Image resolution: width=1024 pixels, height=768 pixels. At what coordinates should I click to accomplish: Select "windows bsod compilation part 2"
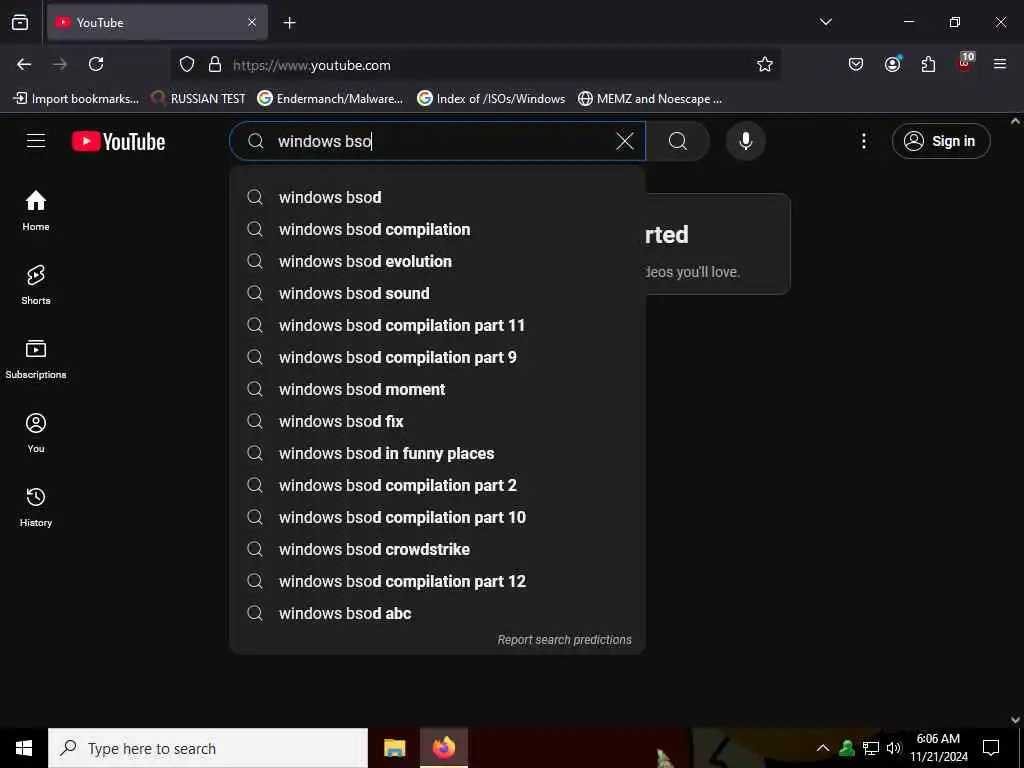[x=438, y=485]
